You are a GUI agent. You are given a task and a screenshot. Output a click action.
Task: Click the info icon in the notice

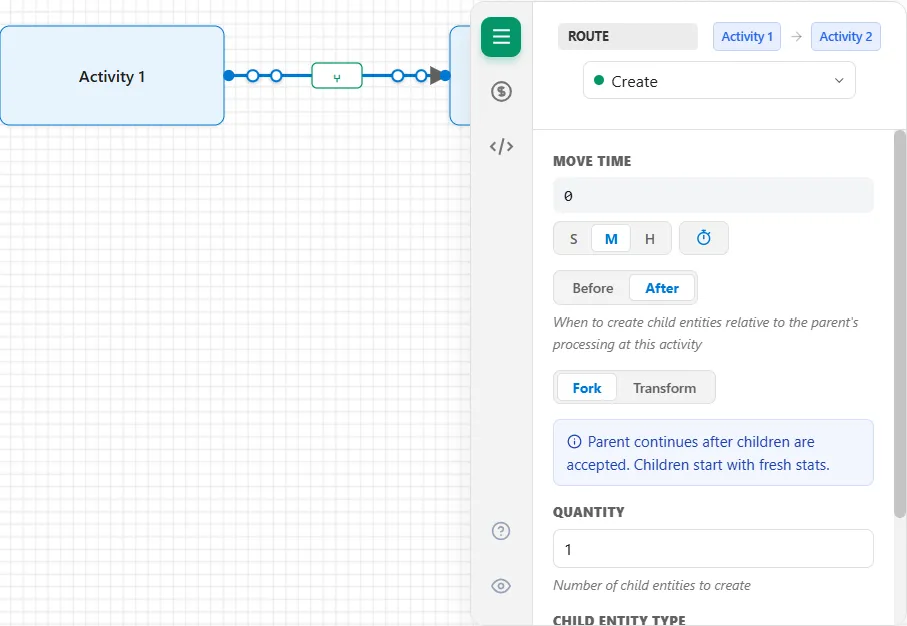574,442
